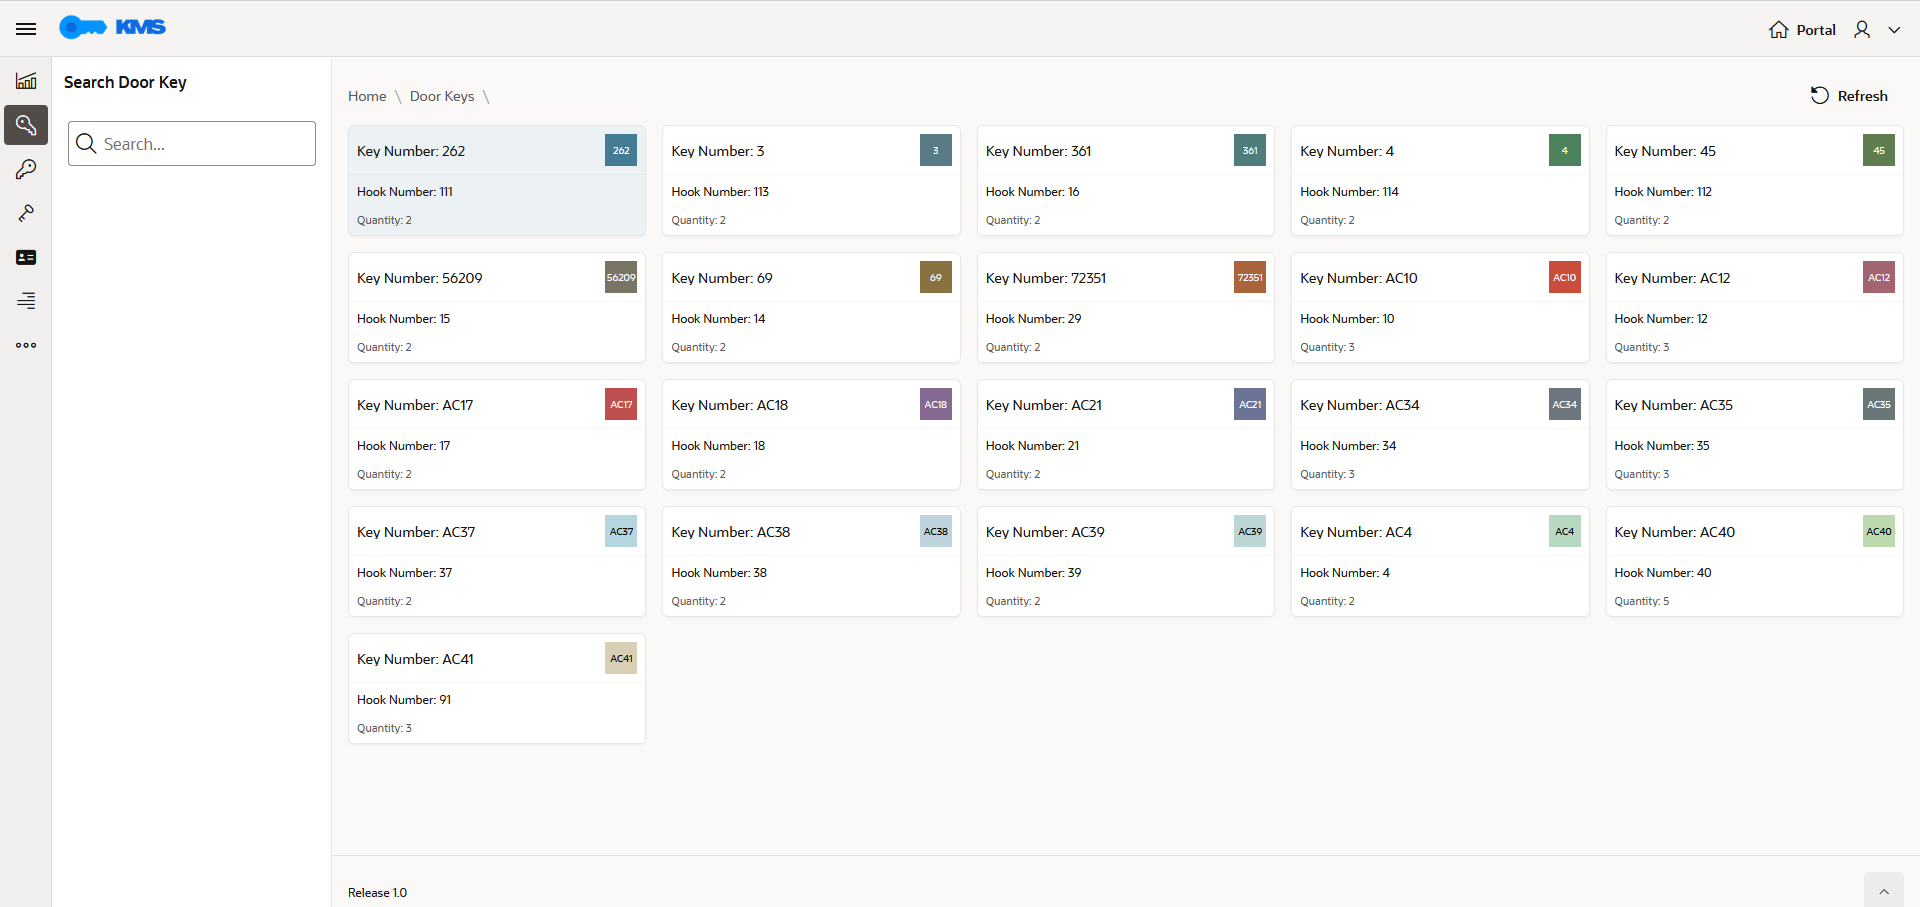Open the three-dots more icon in sidebar
1920x907 pixels.
coord(26,345)
